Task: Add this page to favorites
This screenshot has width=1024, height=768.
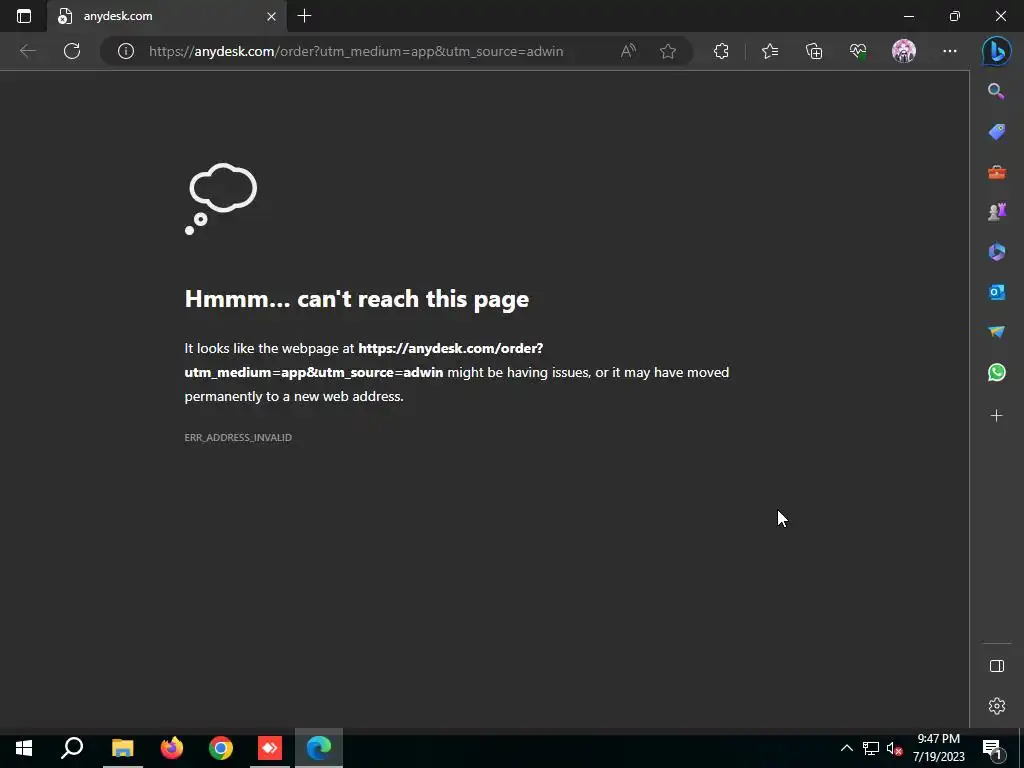Action: (667, 51)
